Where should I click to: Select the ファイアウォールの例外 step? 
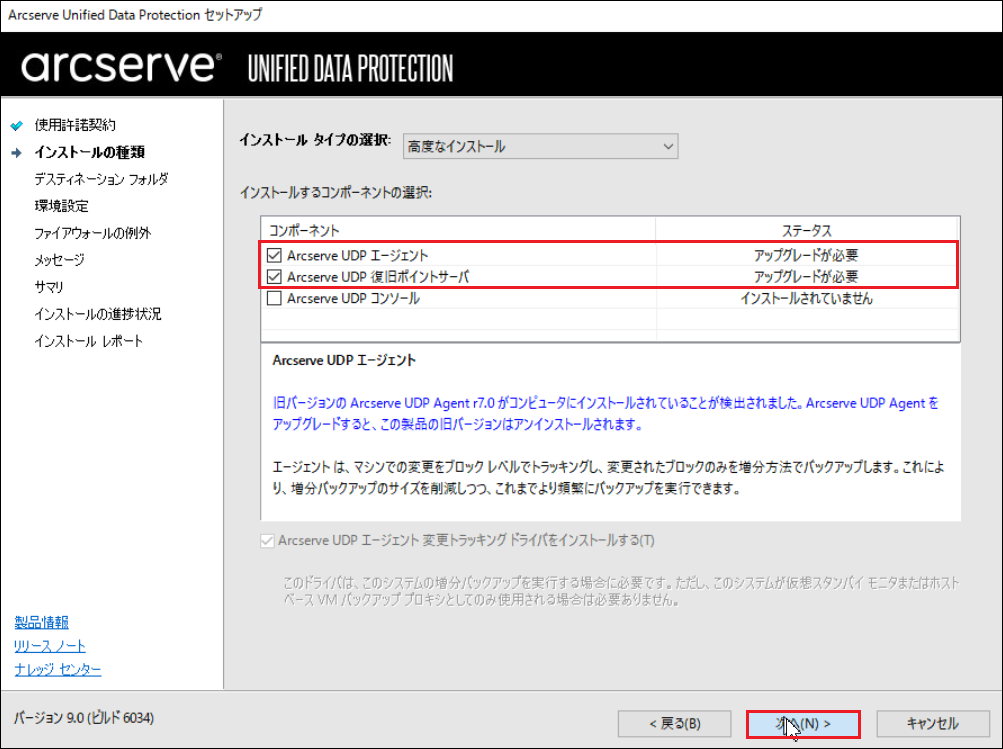click(93, 233)
